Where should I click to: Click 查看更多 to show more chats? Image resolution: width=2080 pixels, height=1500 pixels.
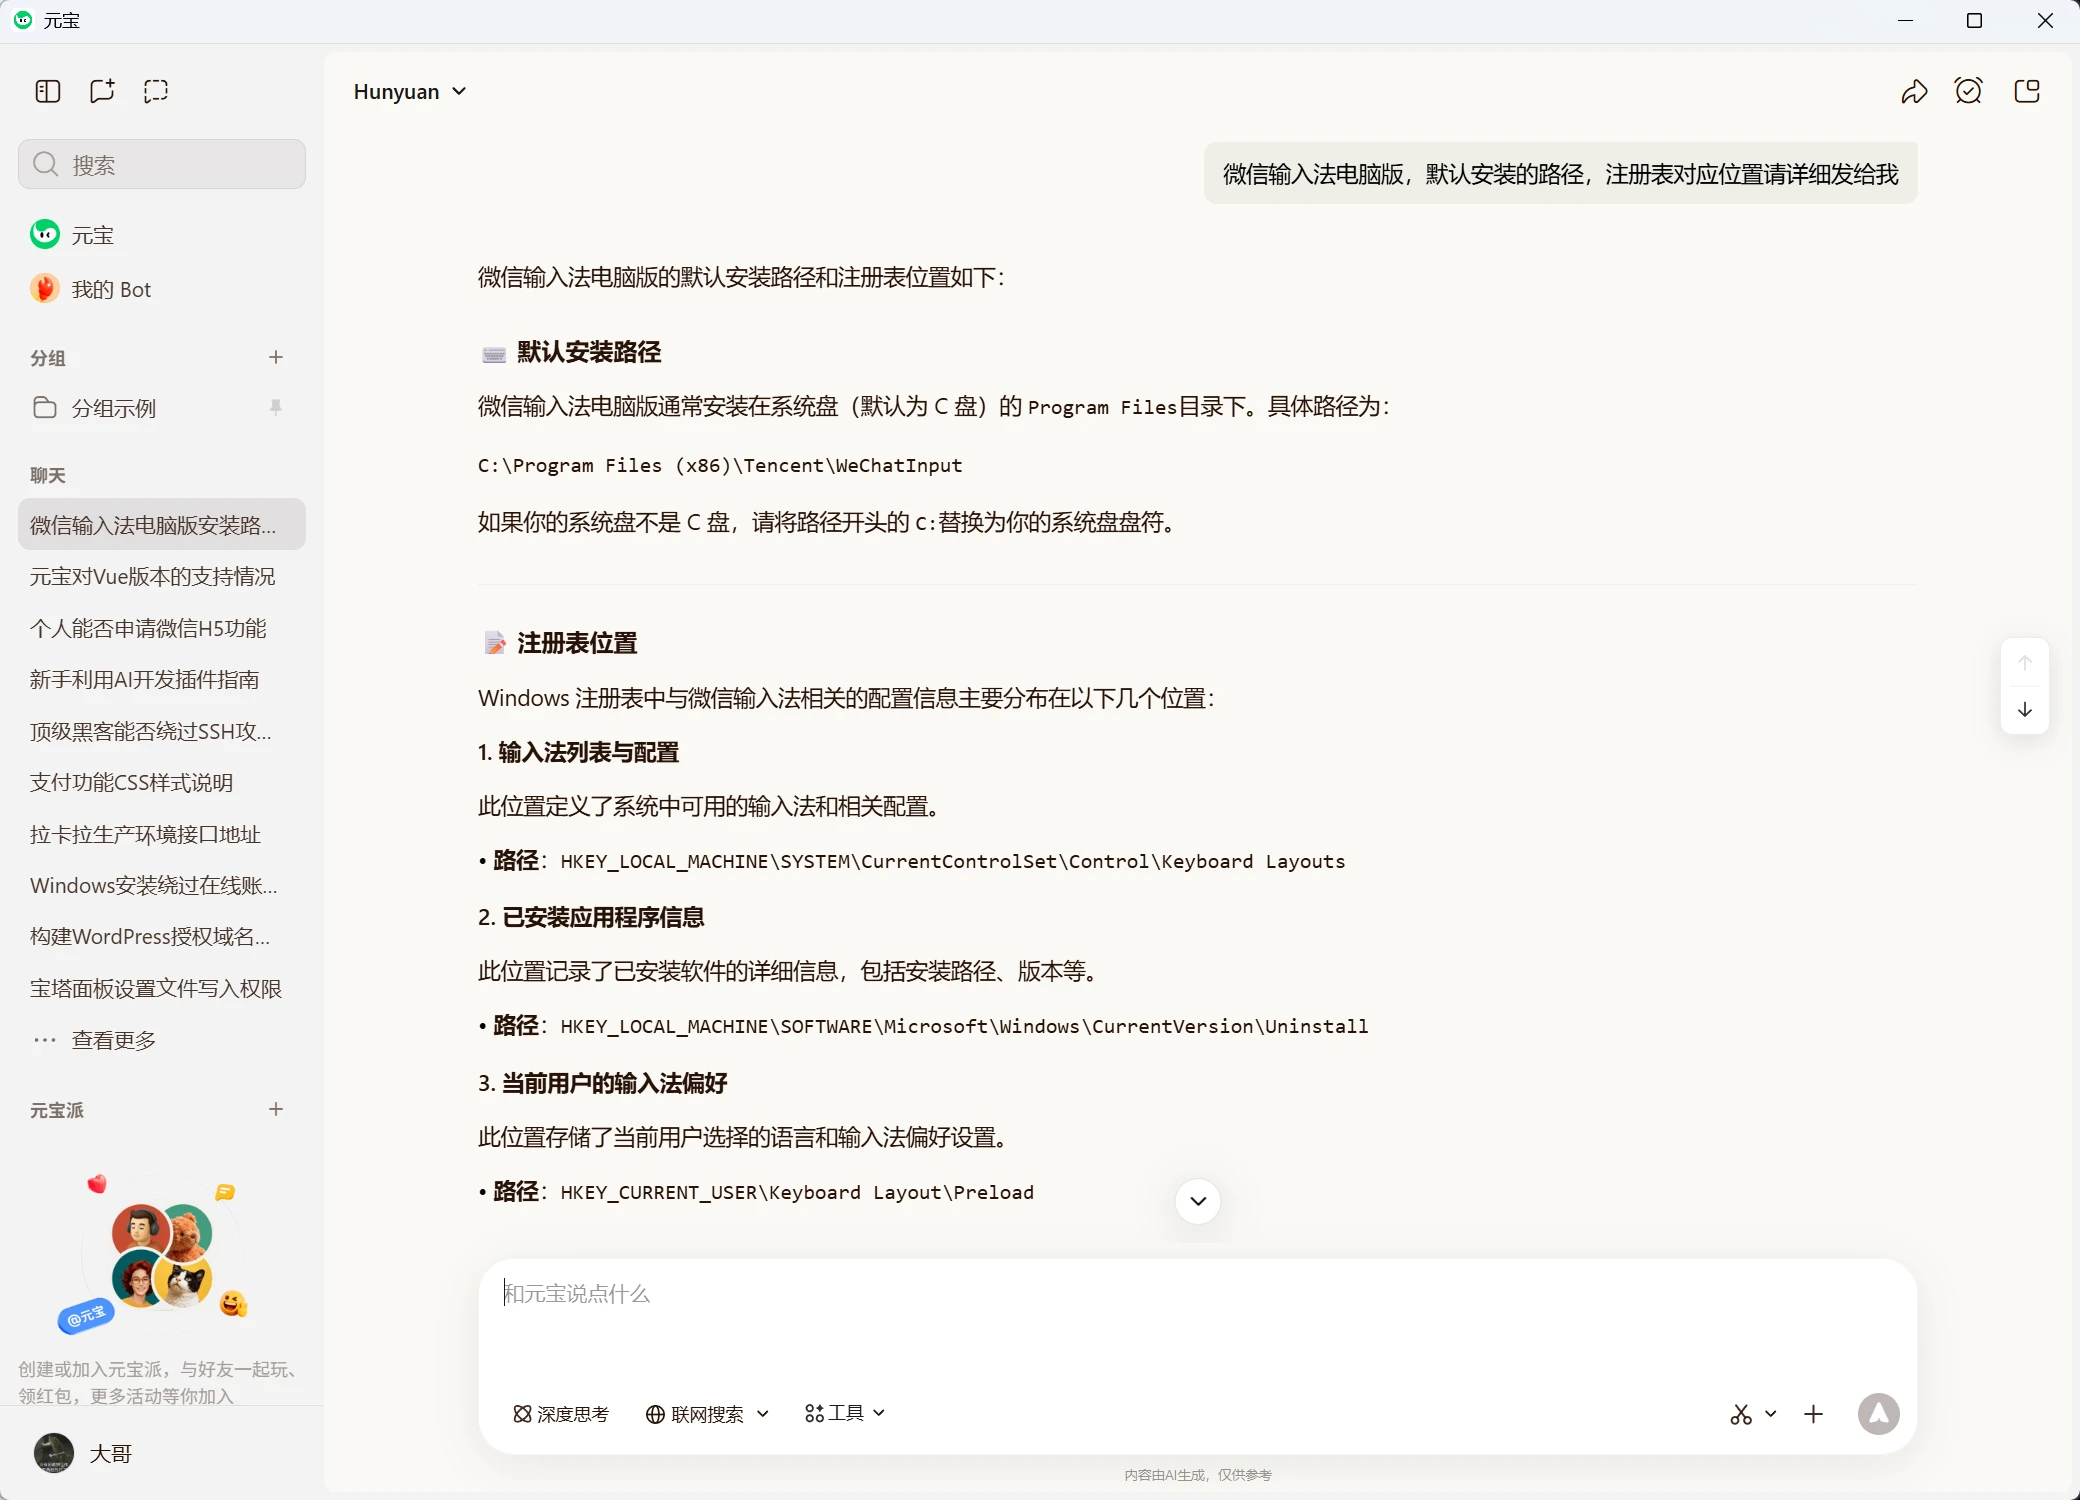[x=113, y=1040]
